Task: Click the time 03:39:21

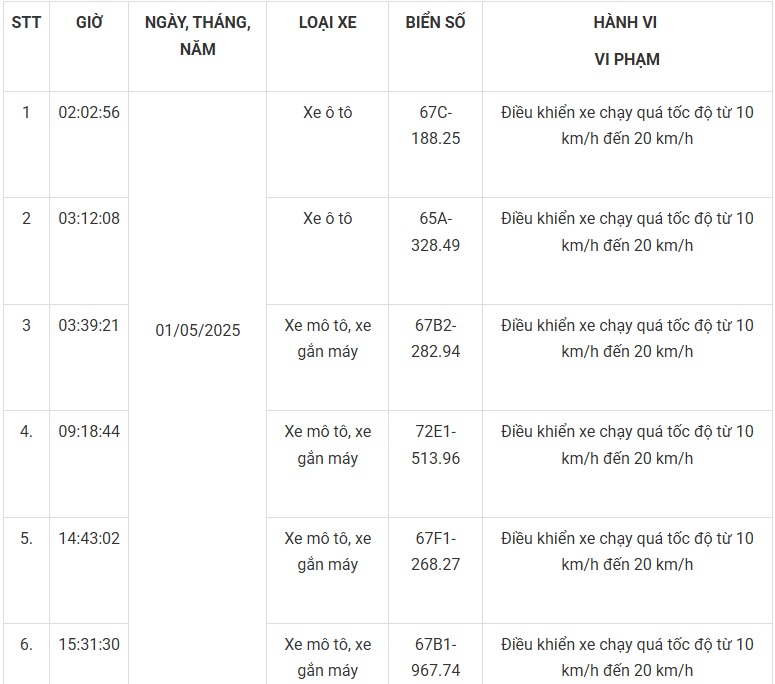Action: (x=89, y=326)
